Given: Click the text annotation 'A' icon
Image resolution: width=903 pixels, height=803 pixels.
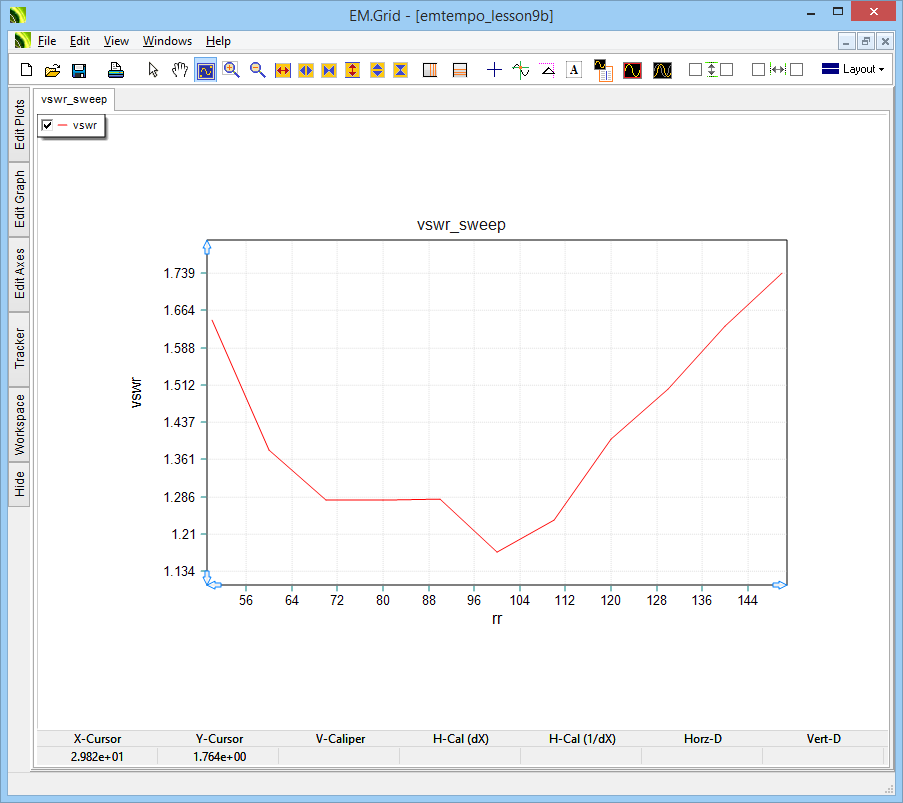Looking at the screenshot, I should click(x=574, y=70).
